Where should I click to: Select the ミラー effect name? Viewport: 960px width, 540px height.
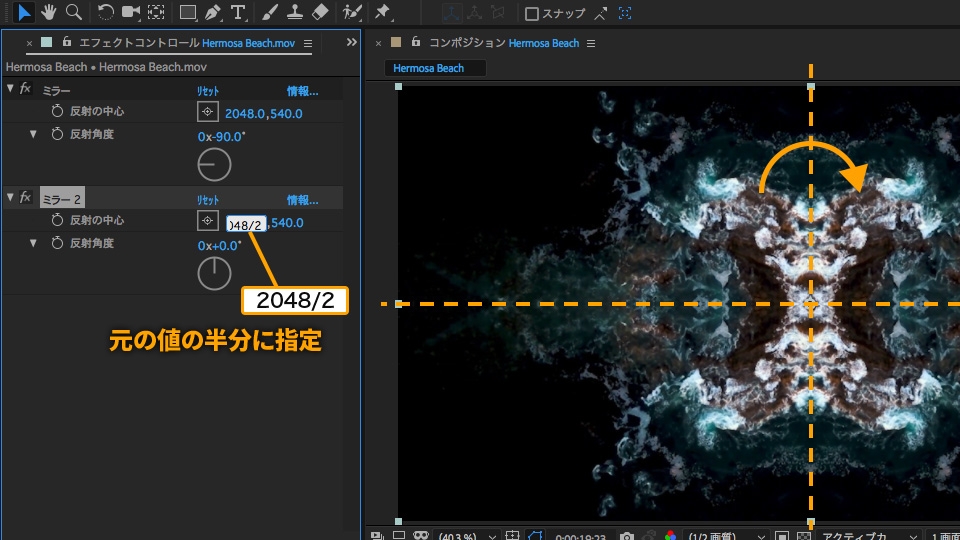point(56,91)
